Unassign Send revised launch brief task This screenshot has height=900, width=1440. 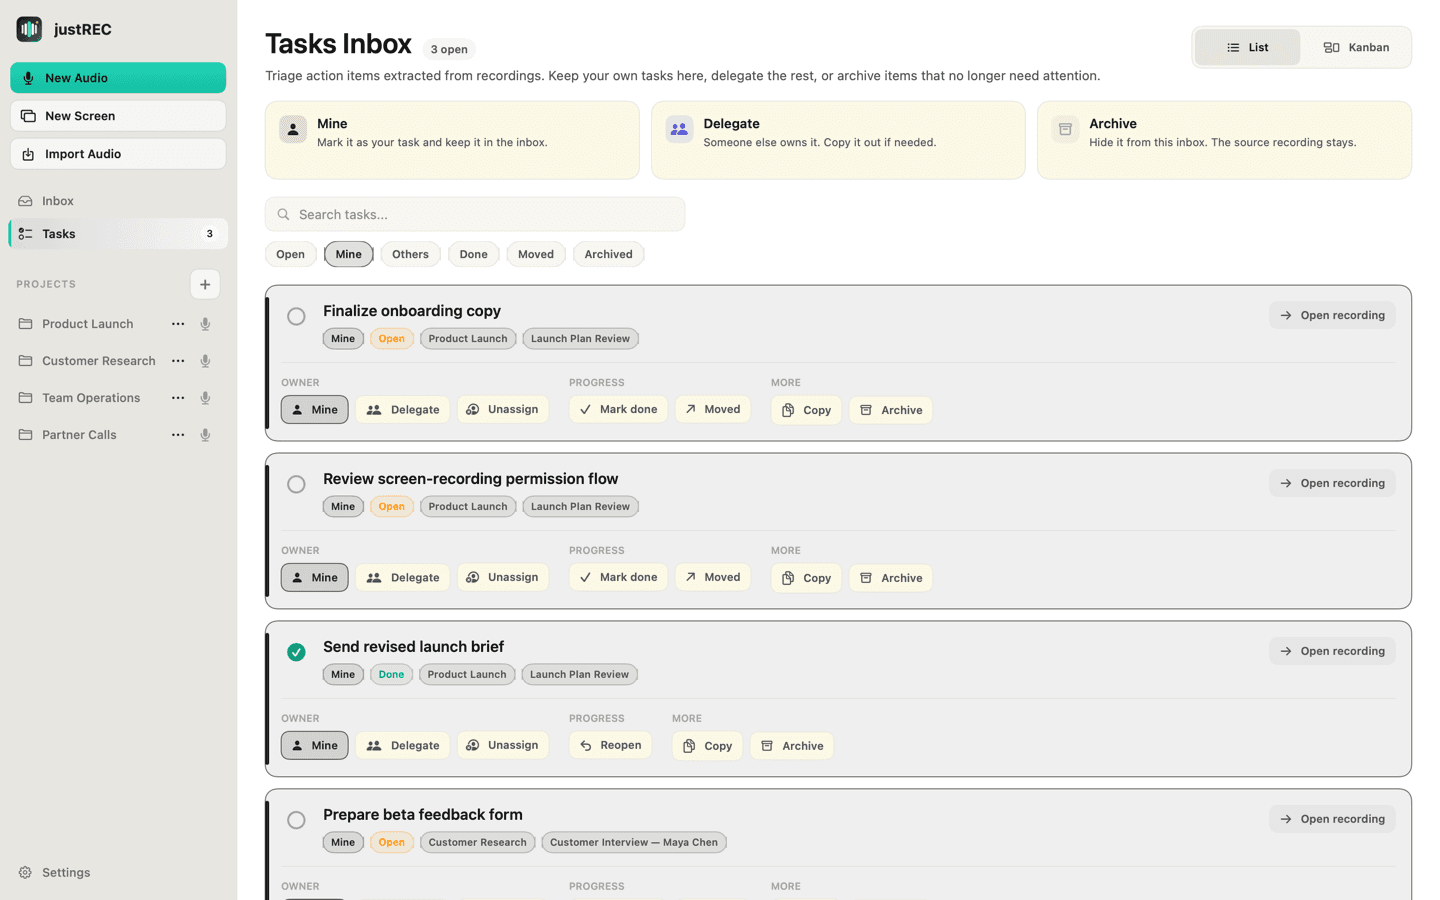coord(503,746)
